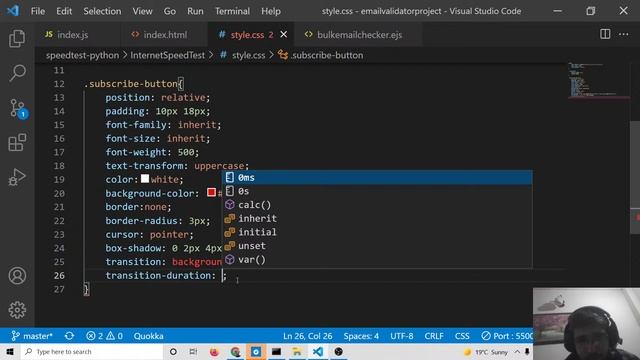Image resolution: width=640 pixels, height=360 pixels.
Task: Open the Search view in activity bar
Action: (17, 73)
